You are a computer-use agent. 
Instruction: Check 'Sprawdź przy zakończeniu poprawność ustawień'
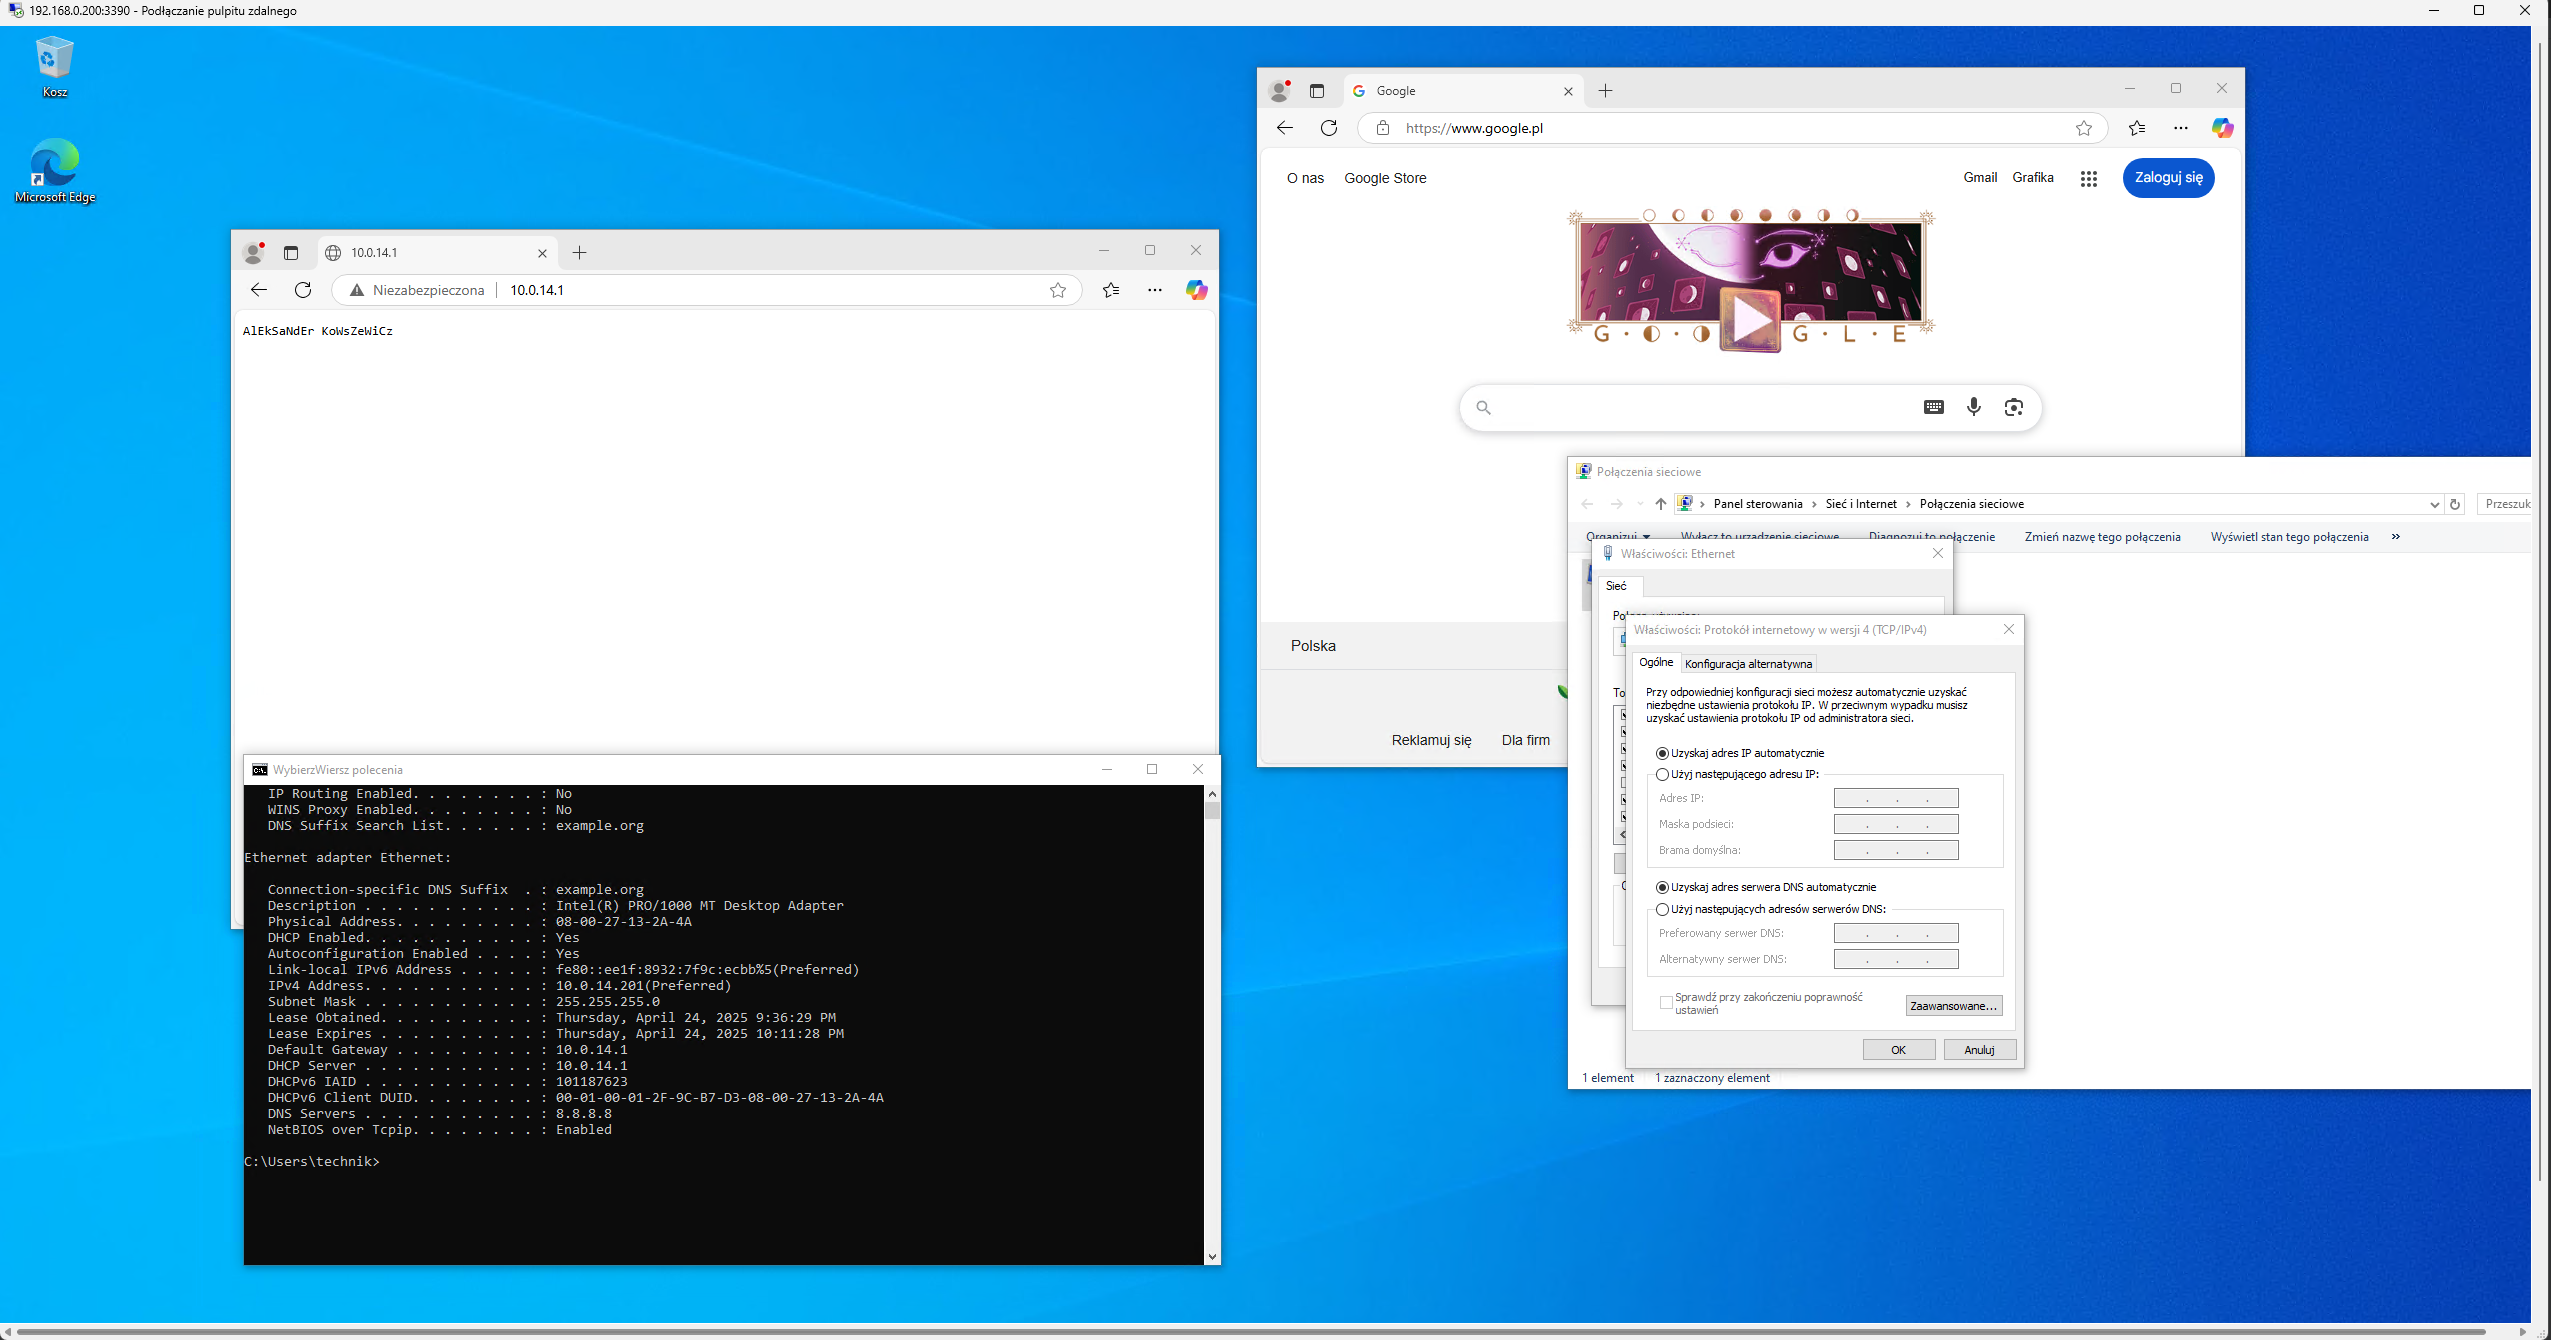point(1666,1002)
